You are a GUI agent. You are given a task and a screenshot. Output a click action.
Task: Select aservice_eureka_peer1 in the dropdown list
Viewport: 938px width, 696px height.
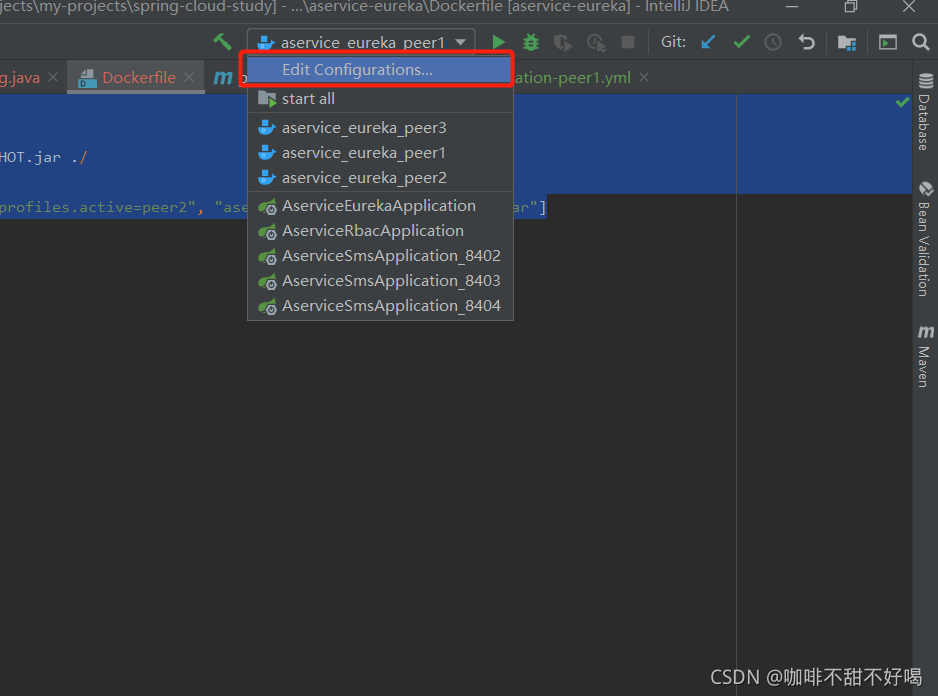[380, 153]
